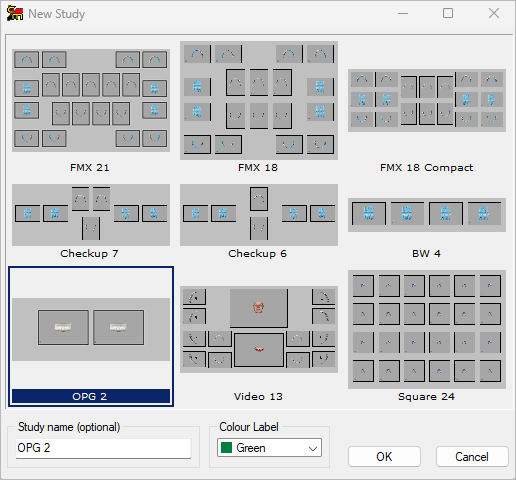Click the face image in Video 13
Image resolution: width=516 pixels, height=480 pixels.
[x=258, y=308]
